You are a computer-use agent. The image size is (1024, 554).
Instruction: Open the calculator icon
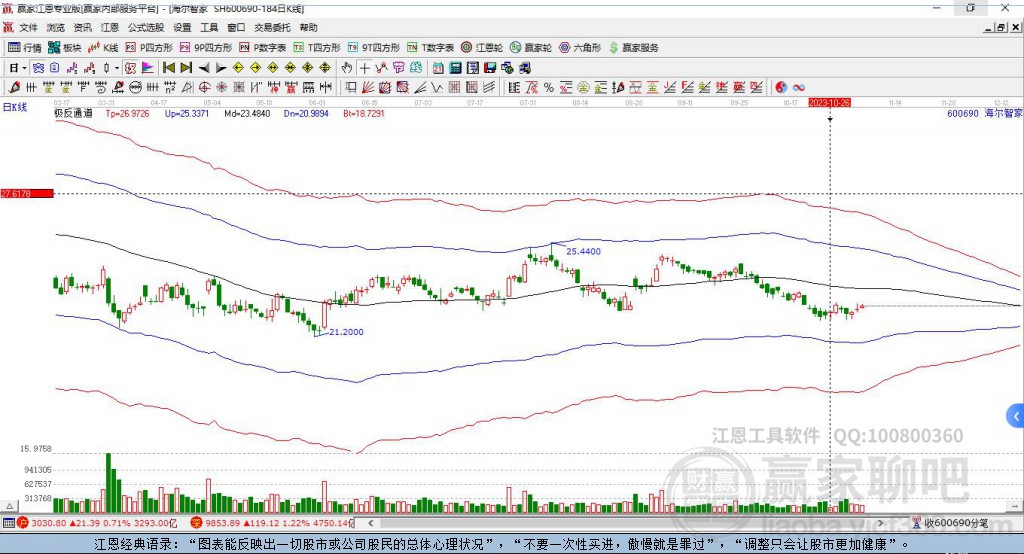(x=455, y=68)
